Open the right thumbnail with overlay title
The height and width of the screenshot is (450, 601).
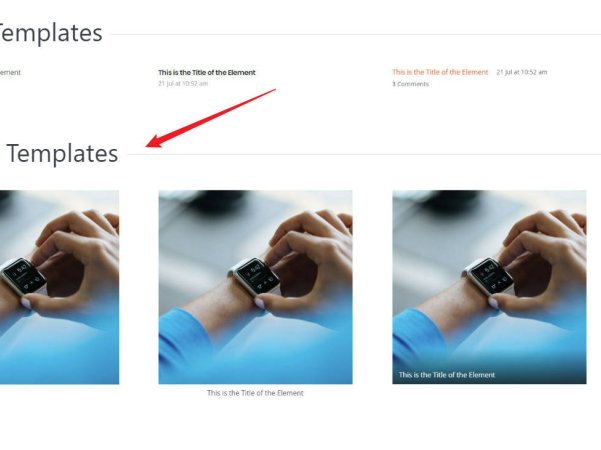[489, 287]
